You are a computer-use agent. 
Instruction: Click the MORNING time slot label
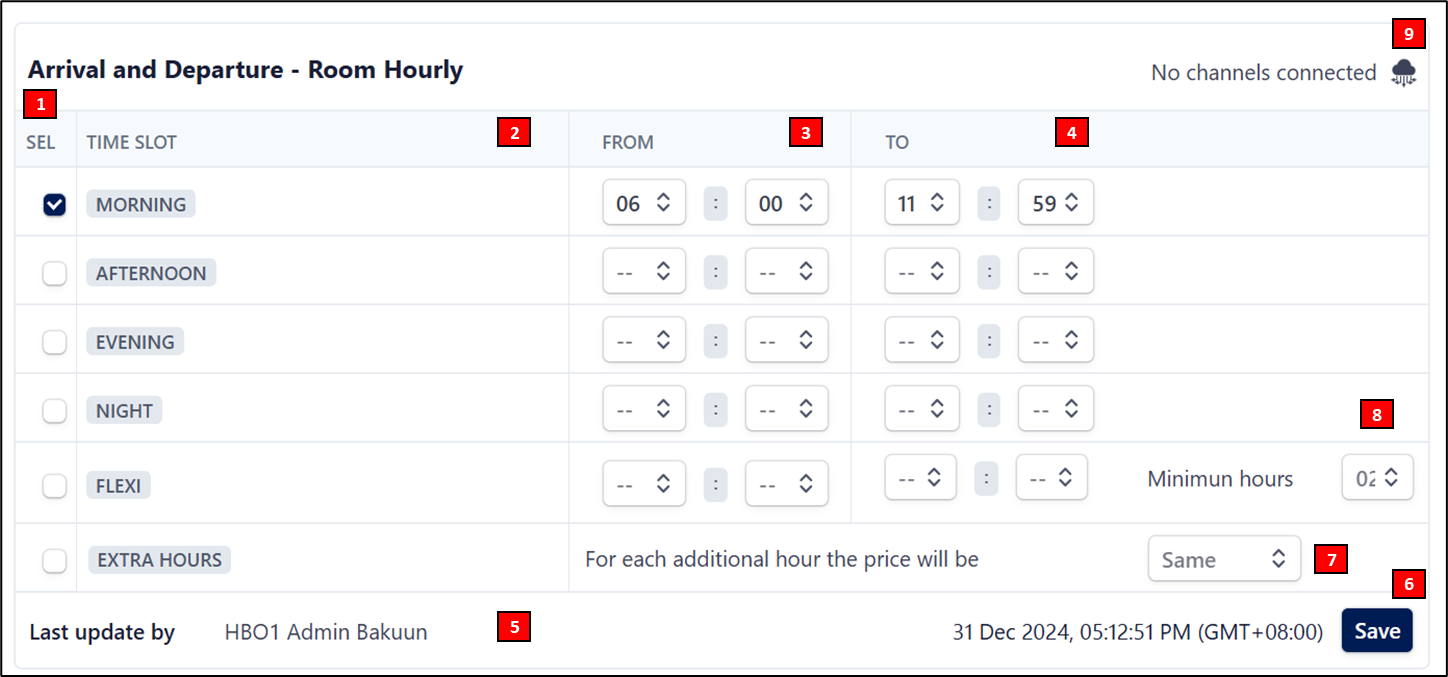coord(141,204)
